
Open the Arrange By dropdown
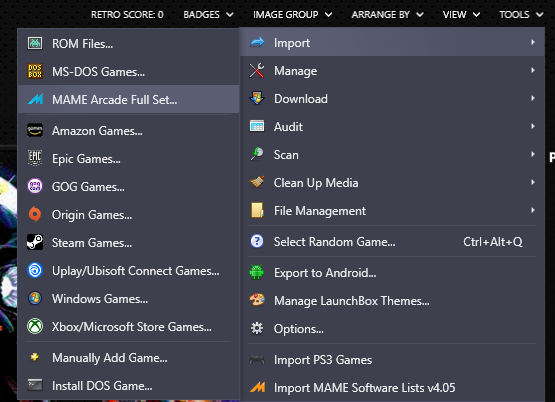(387, 15)
